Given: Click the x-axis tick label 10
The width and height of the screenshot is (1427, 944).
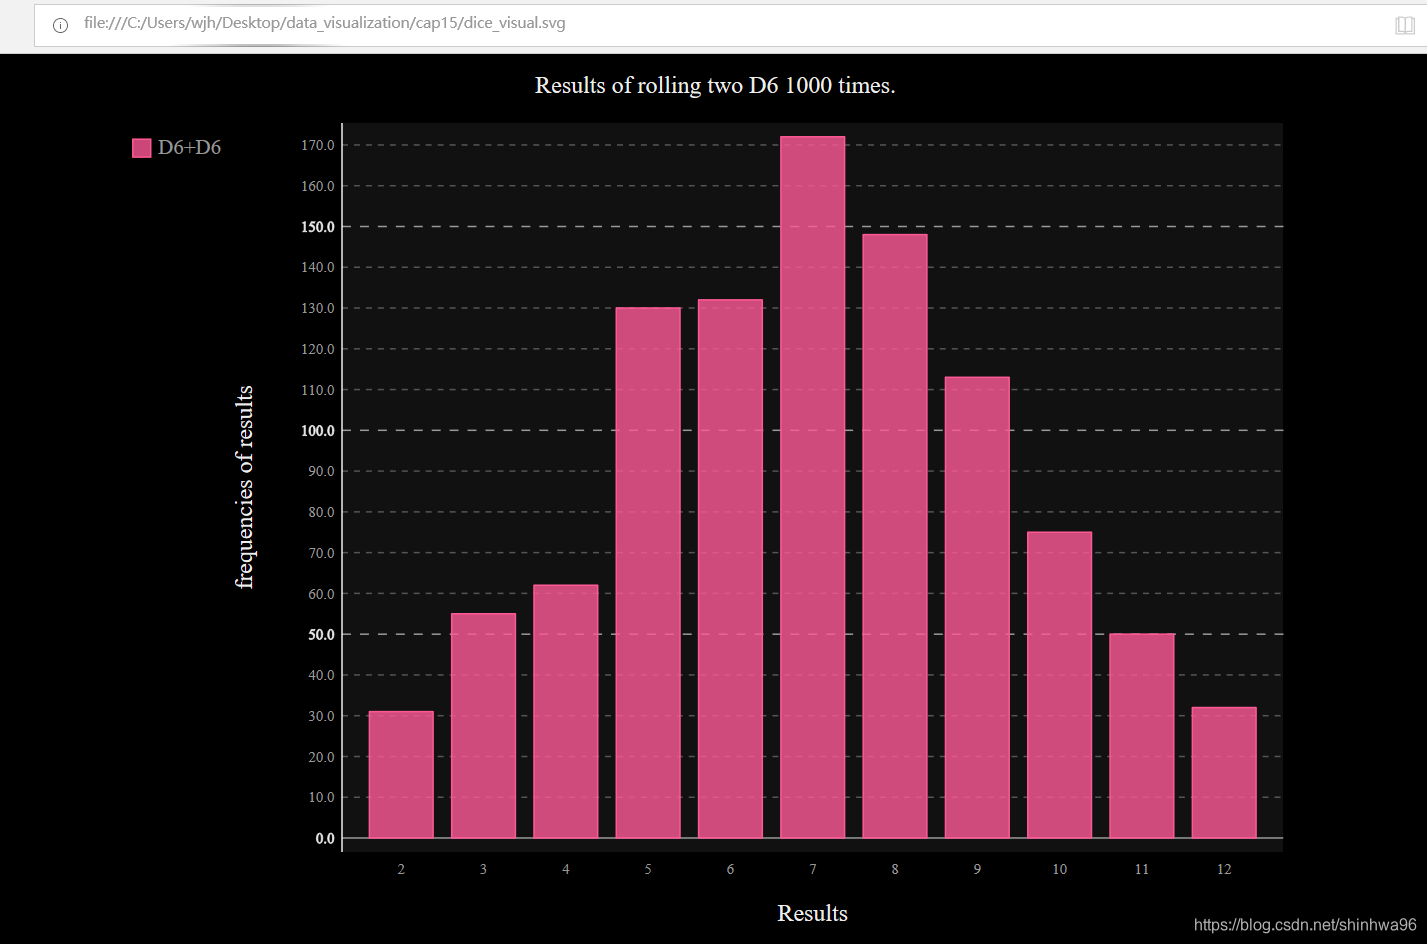Looking at the screenshot, I should click(1060, 869).
